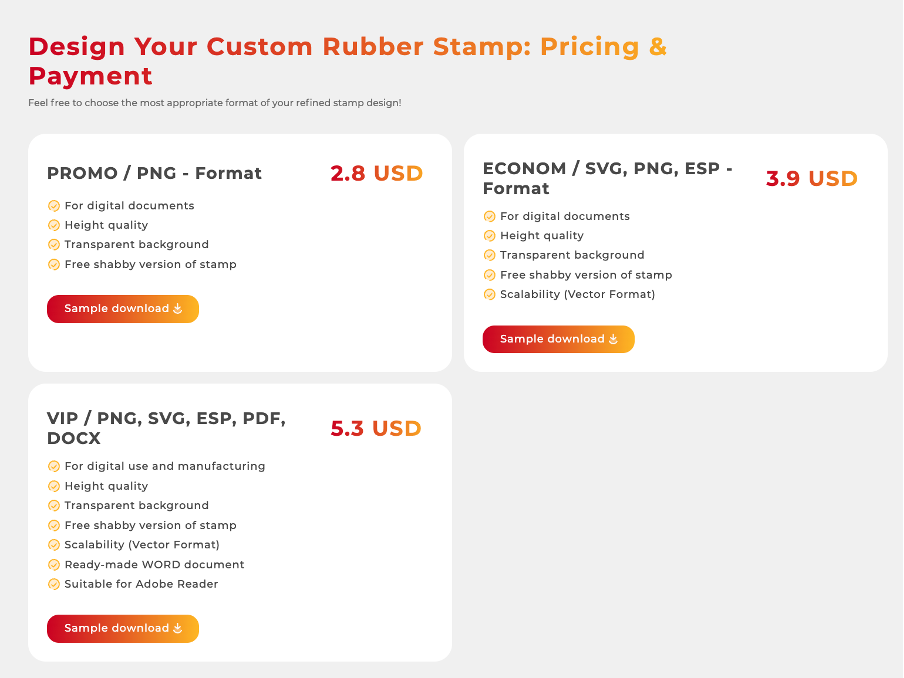Image resolution: width=904 pixels, height=678 pixels.
Task: Click the checkmark beside 'Ready-made WORD document' in VIP plan
Action: [x=53, y=564]
